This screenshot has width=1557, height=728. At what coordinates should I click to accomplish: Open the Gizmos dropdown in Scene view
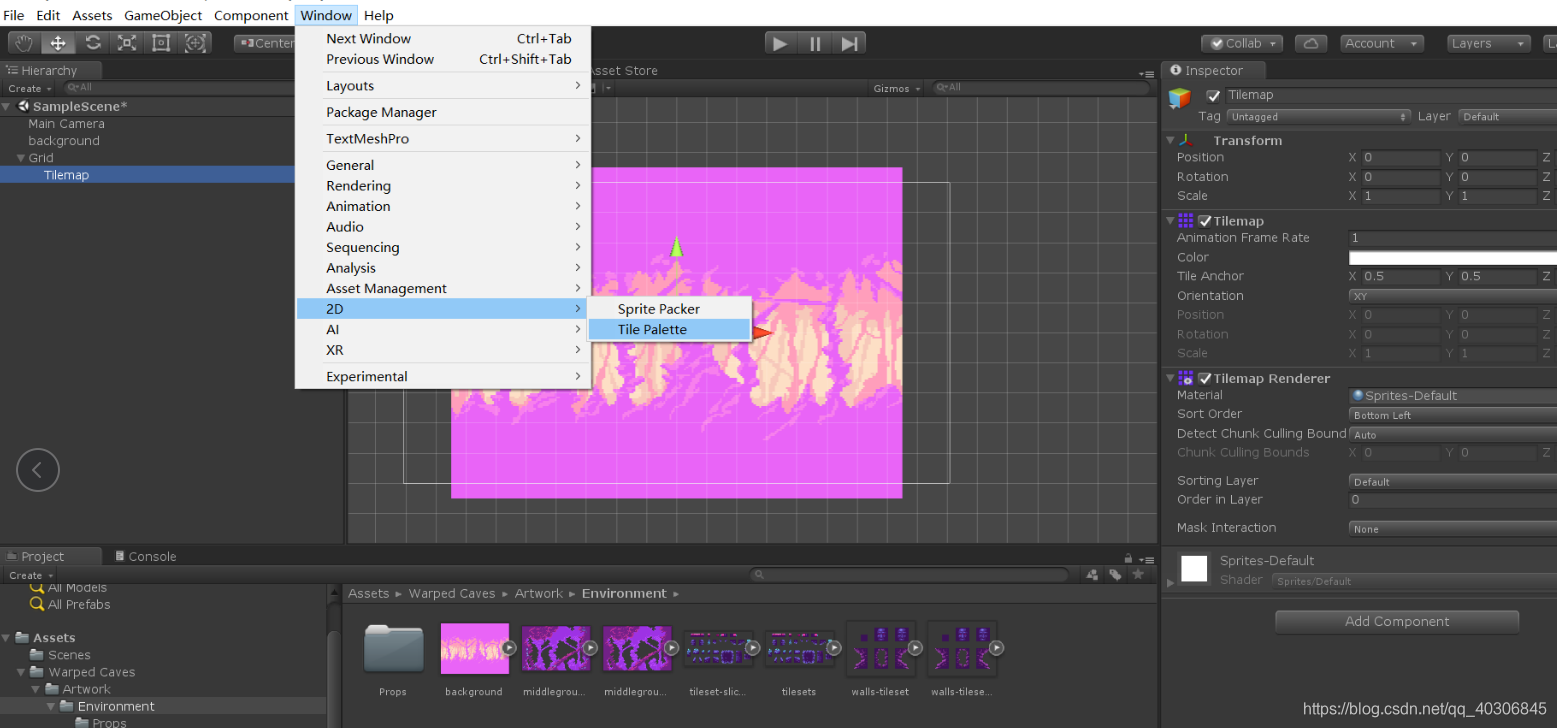[897, 88]
